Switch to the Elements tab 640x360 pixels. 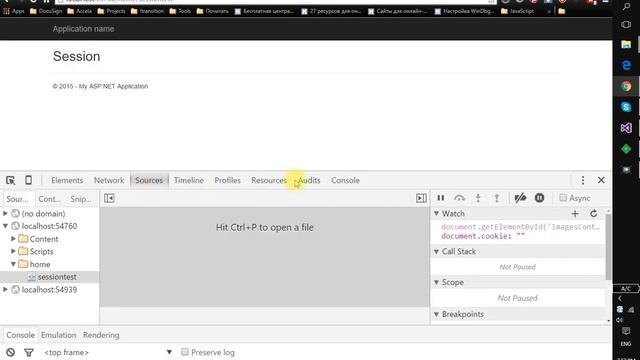67,180
